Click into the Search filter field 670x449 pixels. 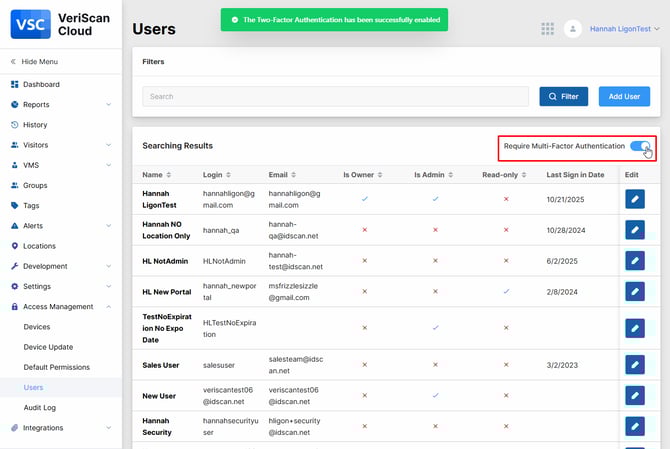click(335, 97)
